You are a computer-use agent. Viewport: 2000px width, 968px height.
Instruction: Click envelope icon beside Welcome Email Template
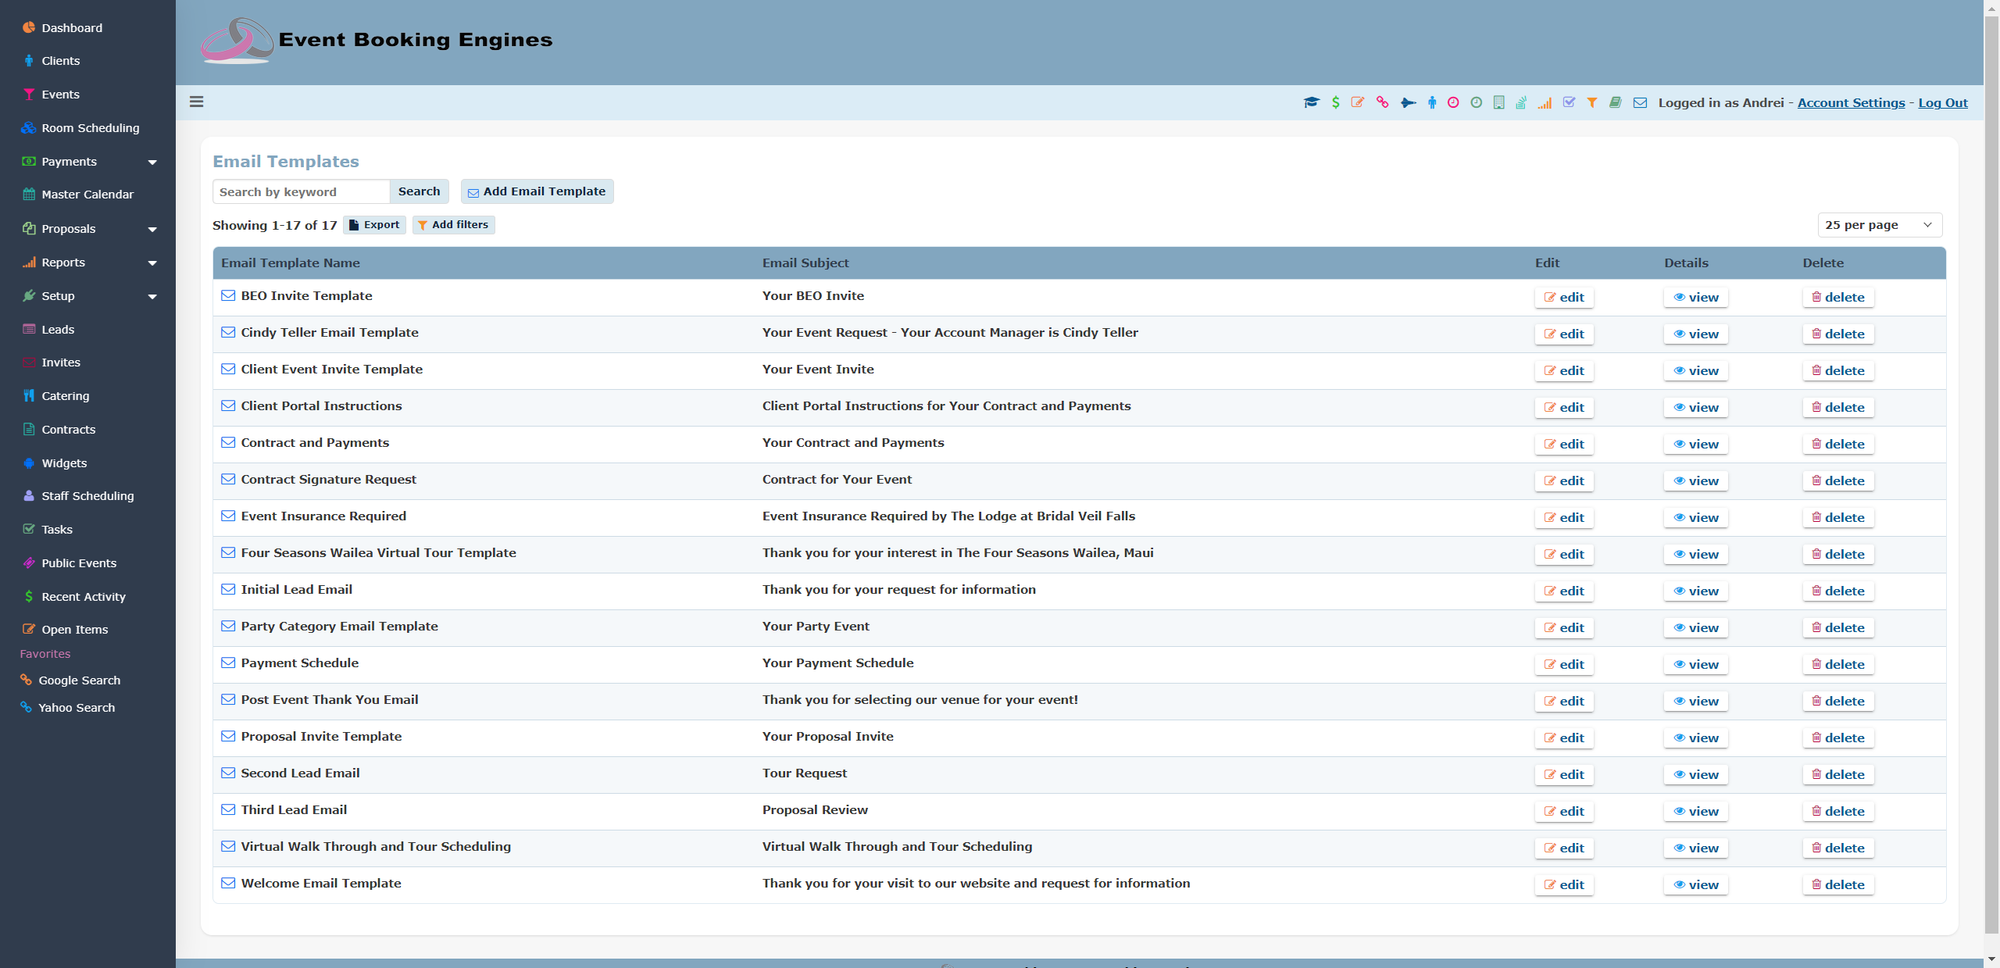[x=228, y=883]
